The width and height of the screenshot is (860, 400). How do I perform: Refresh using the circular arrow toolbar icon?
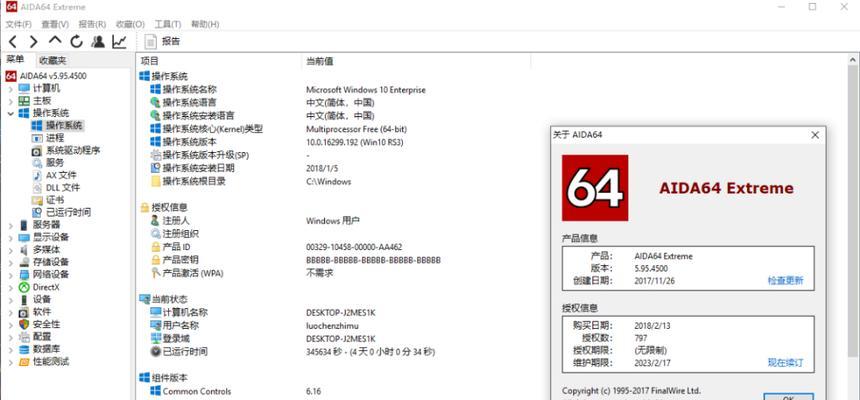pos(76,41)
